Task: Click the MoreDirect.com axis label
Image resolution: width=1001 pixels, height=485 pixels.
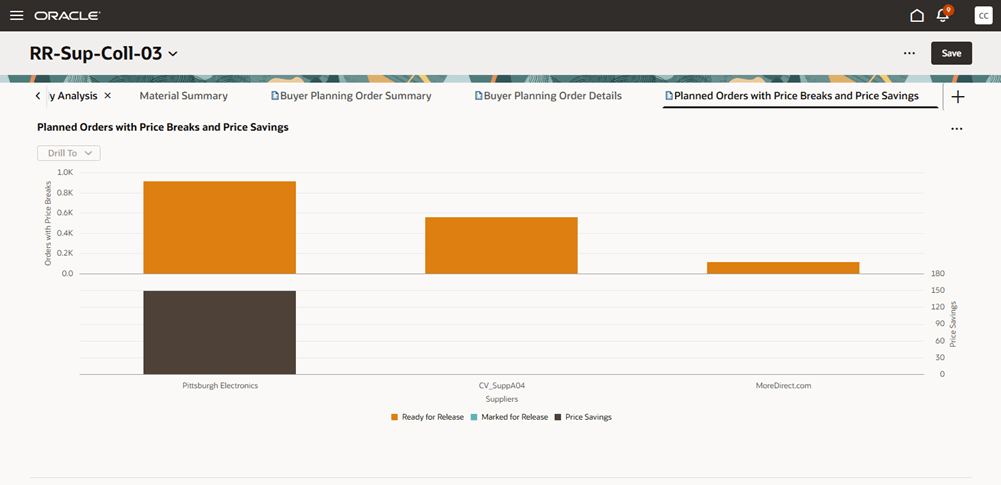Action: [783, 385]
